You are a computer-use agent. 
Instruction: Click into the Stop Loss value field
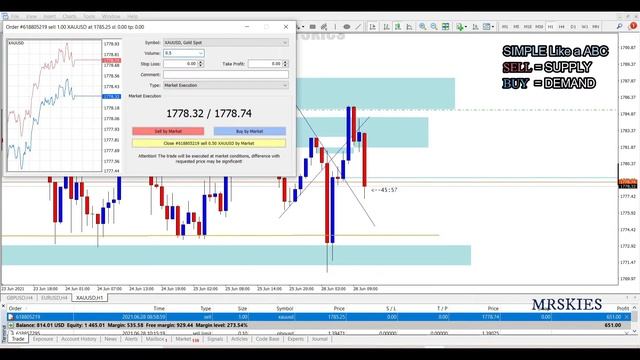(x=180, y=64)
